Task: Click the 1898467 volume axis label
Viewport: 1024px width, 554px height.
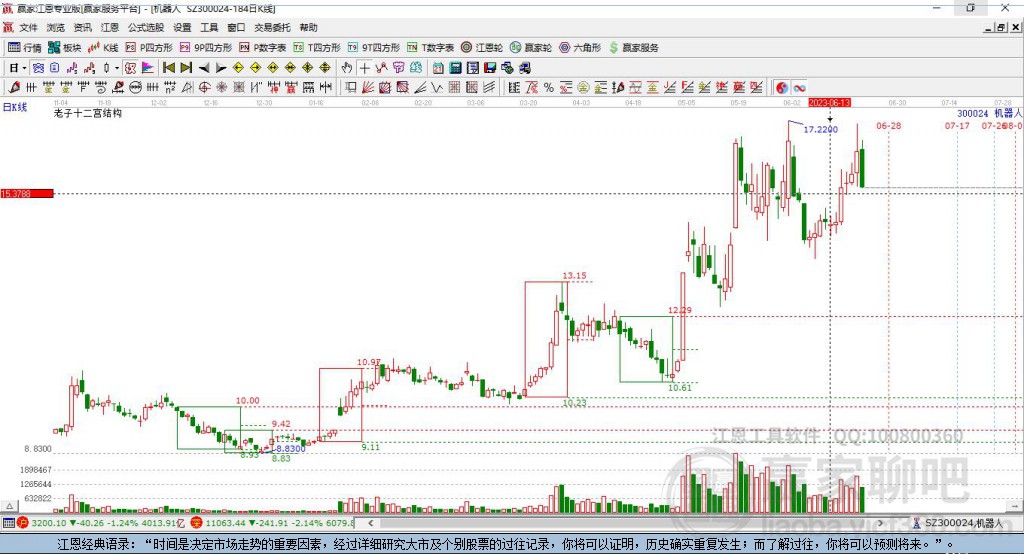Action: pyautogui.click(x=36, y=470)
